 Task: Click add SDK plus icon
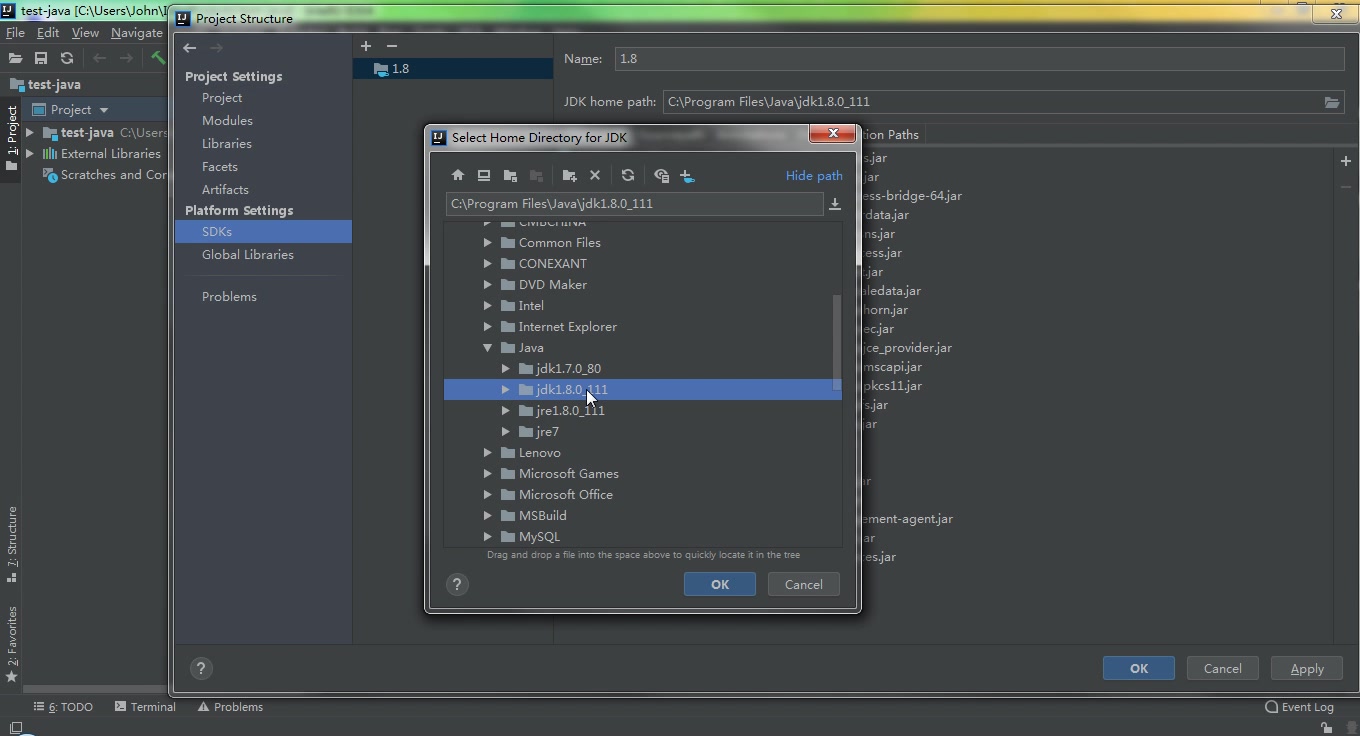pos(366,46)
